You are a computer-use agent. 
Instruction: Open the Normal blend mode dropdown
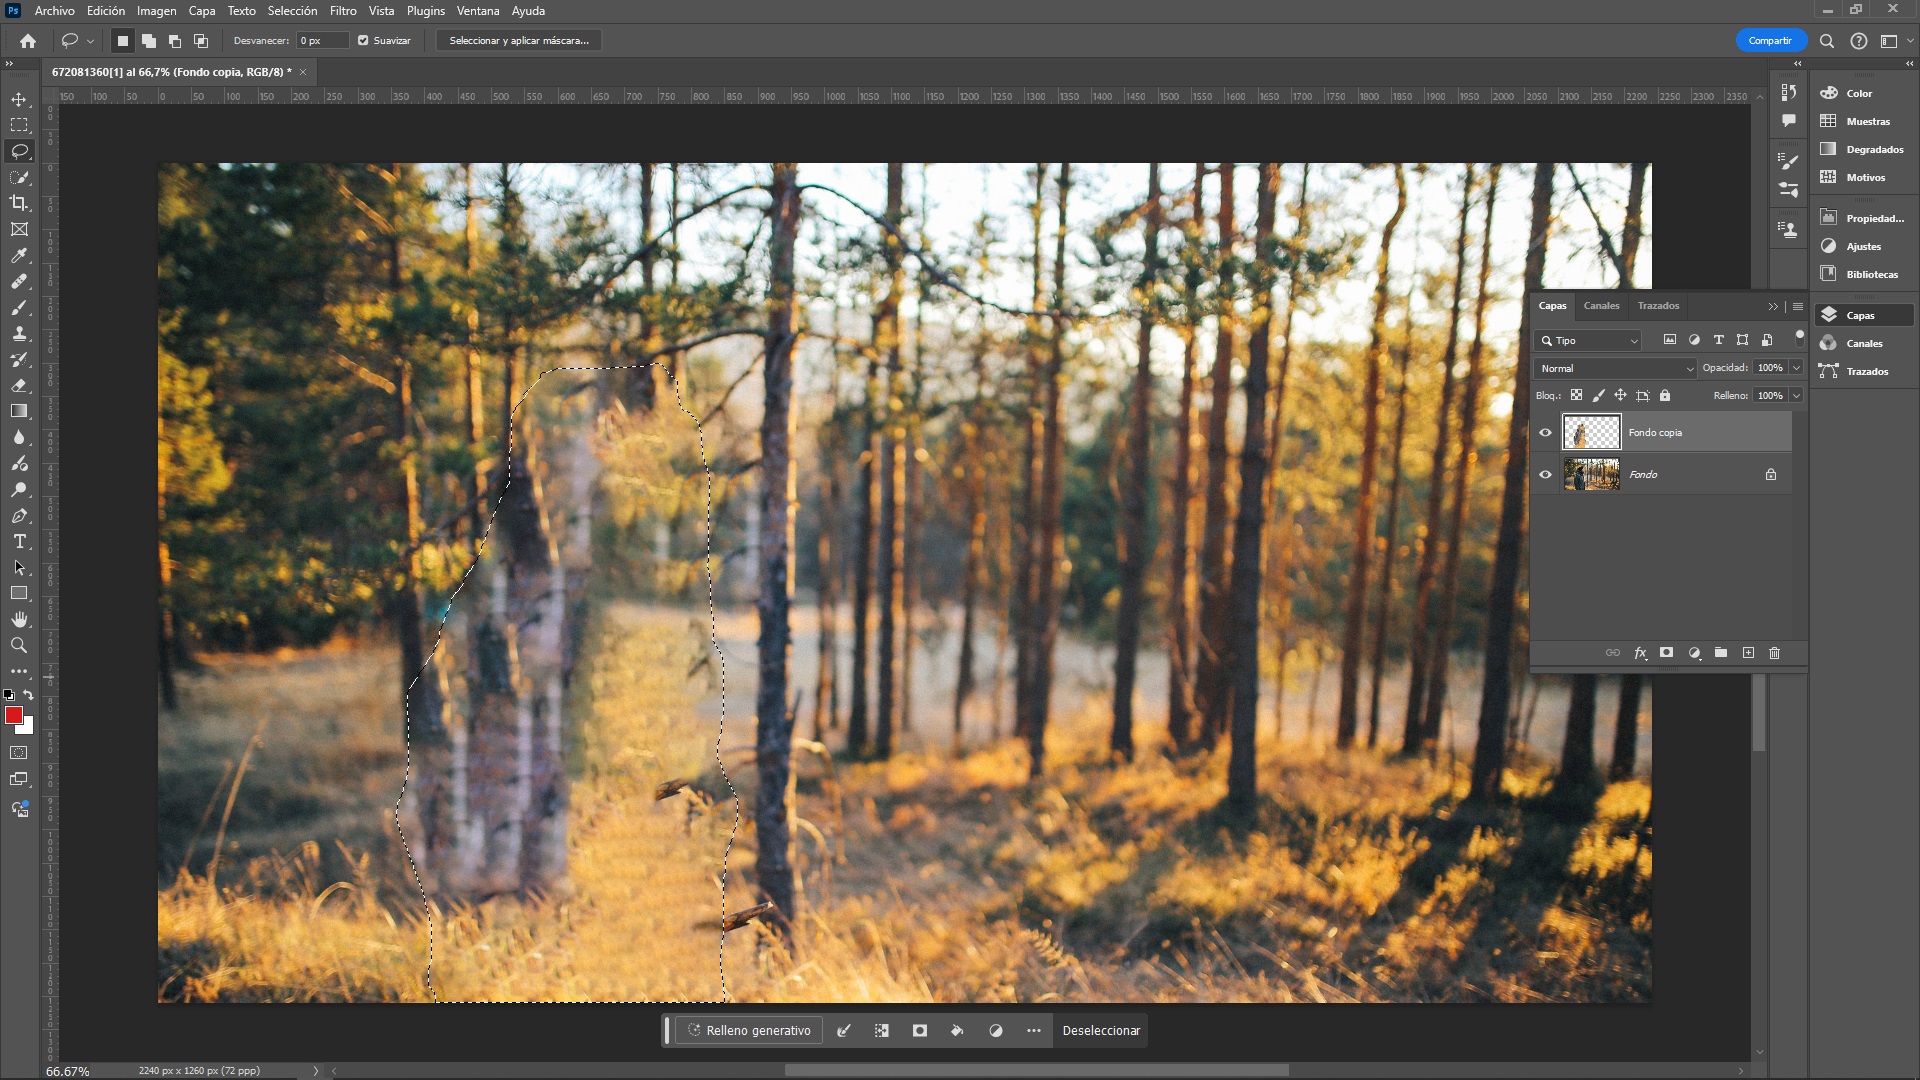click(x=1616, y=369)
